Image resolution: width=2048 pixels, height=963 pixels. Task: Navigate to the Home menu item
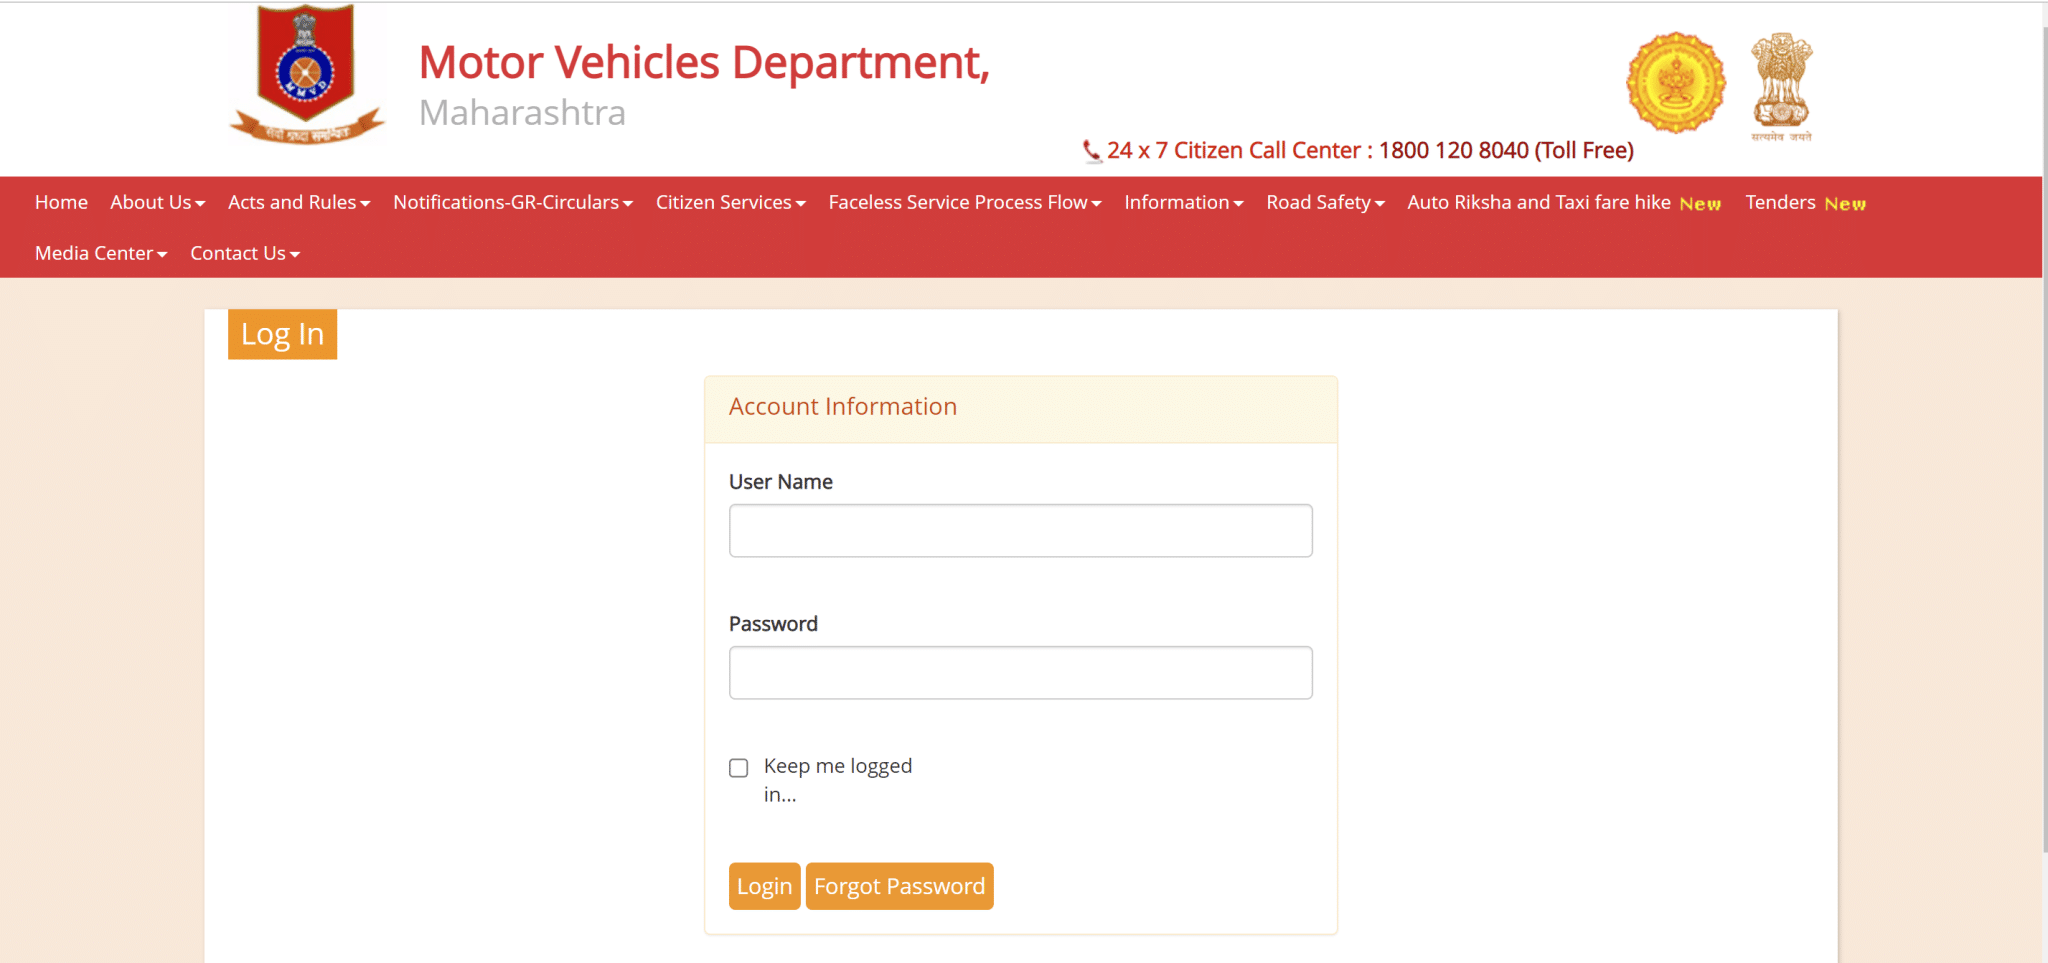coord(61,202)
